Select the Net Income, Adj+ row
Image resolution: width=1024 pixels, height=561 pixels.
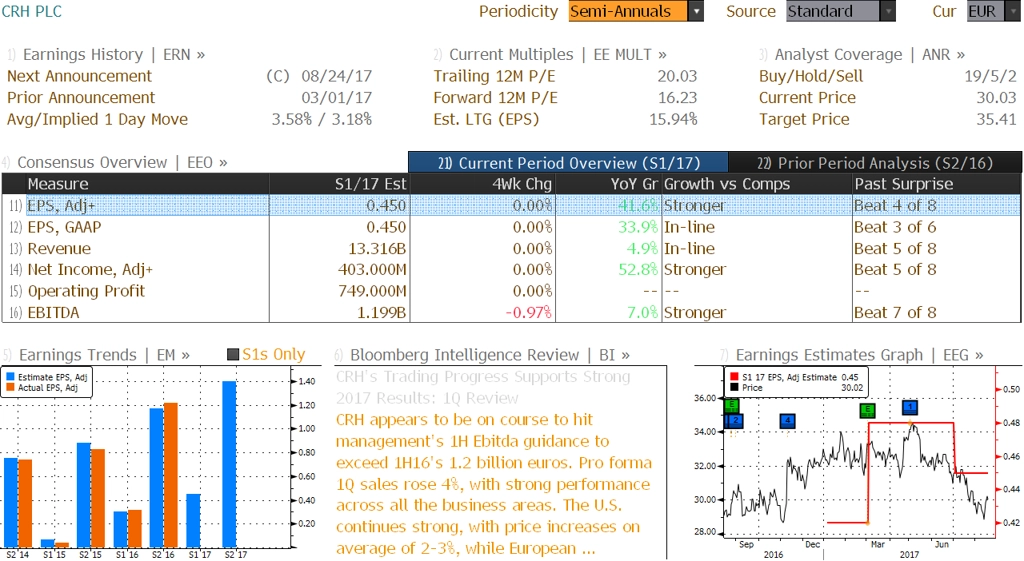point(511,269)
